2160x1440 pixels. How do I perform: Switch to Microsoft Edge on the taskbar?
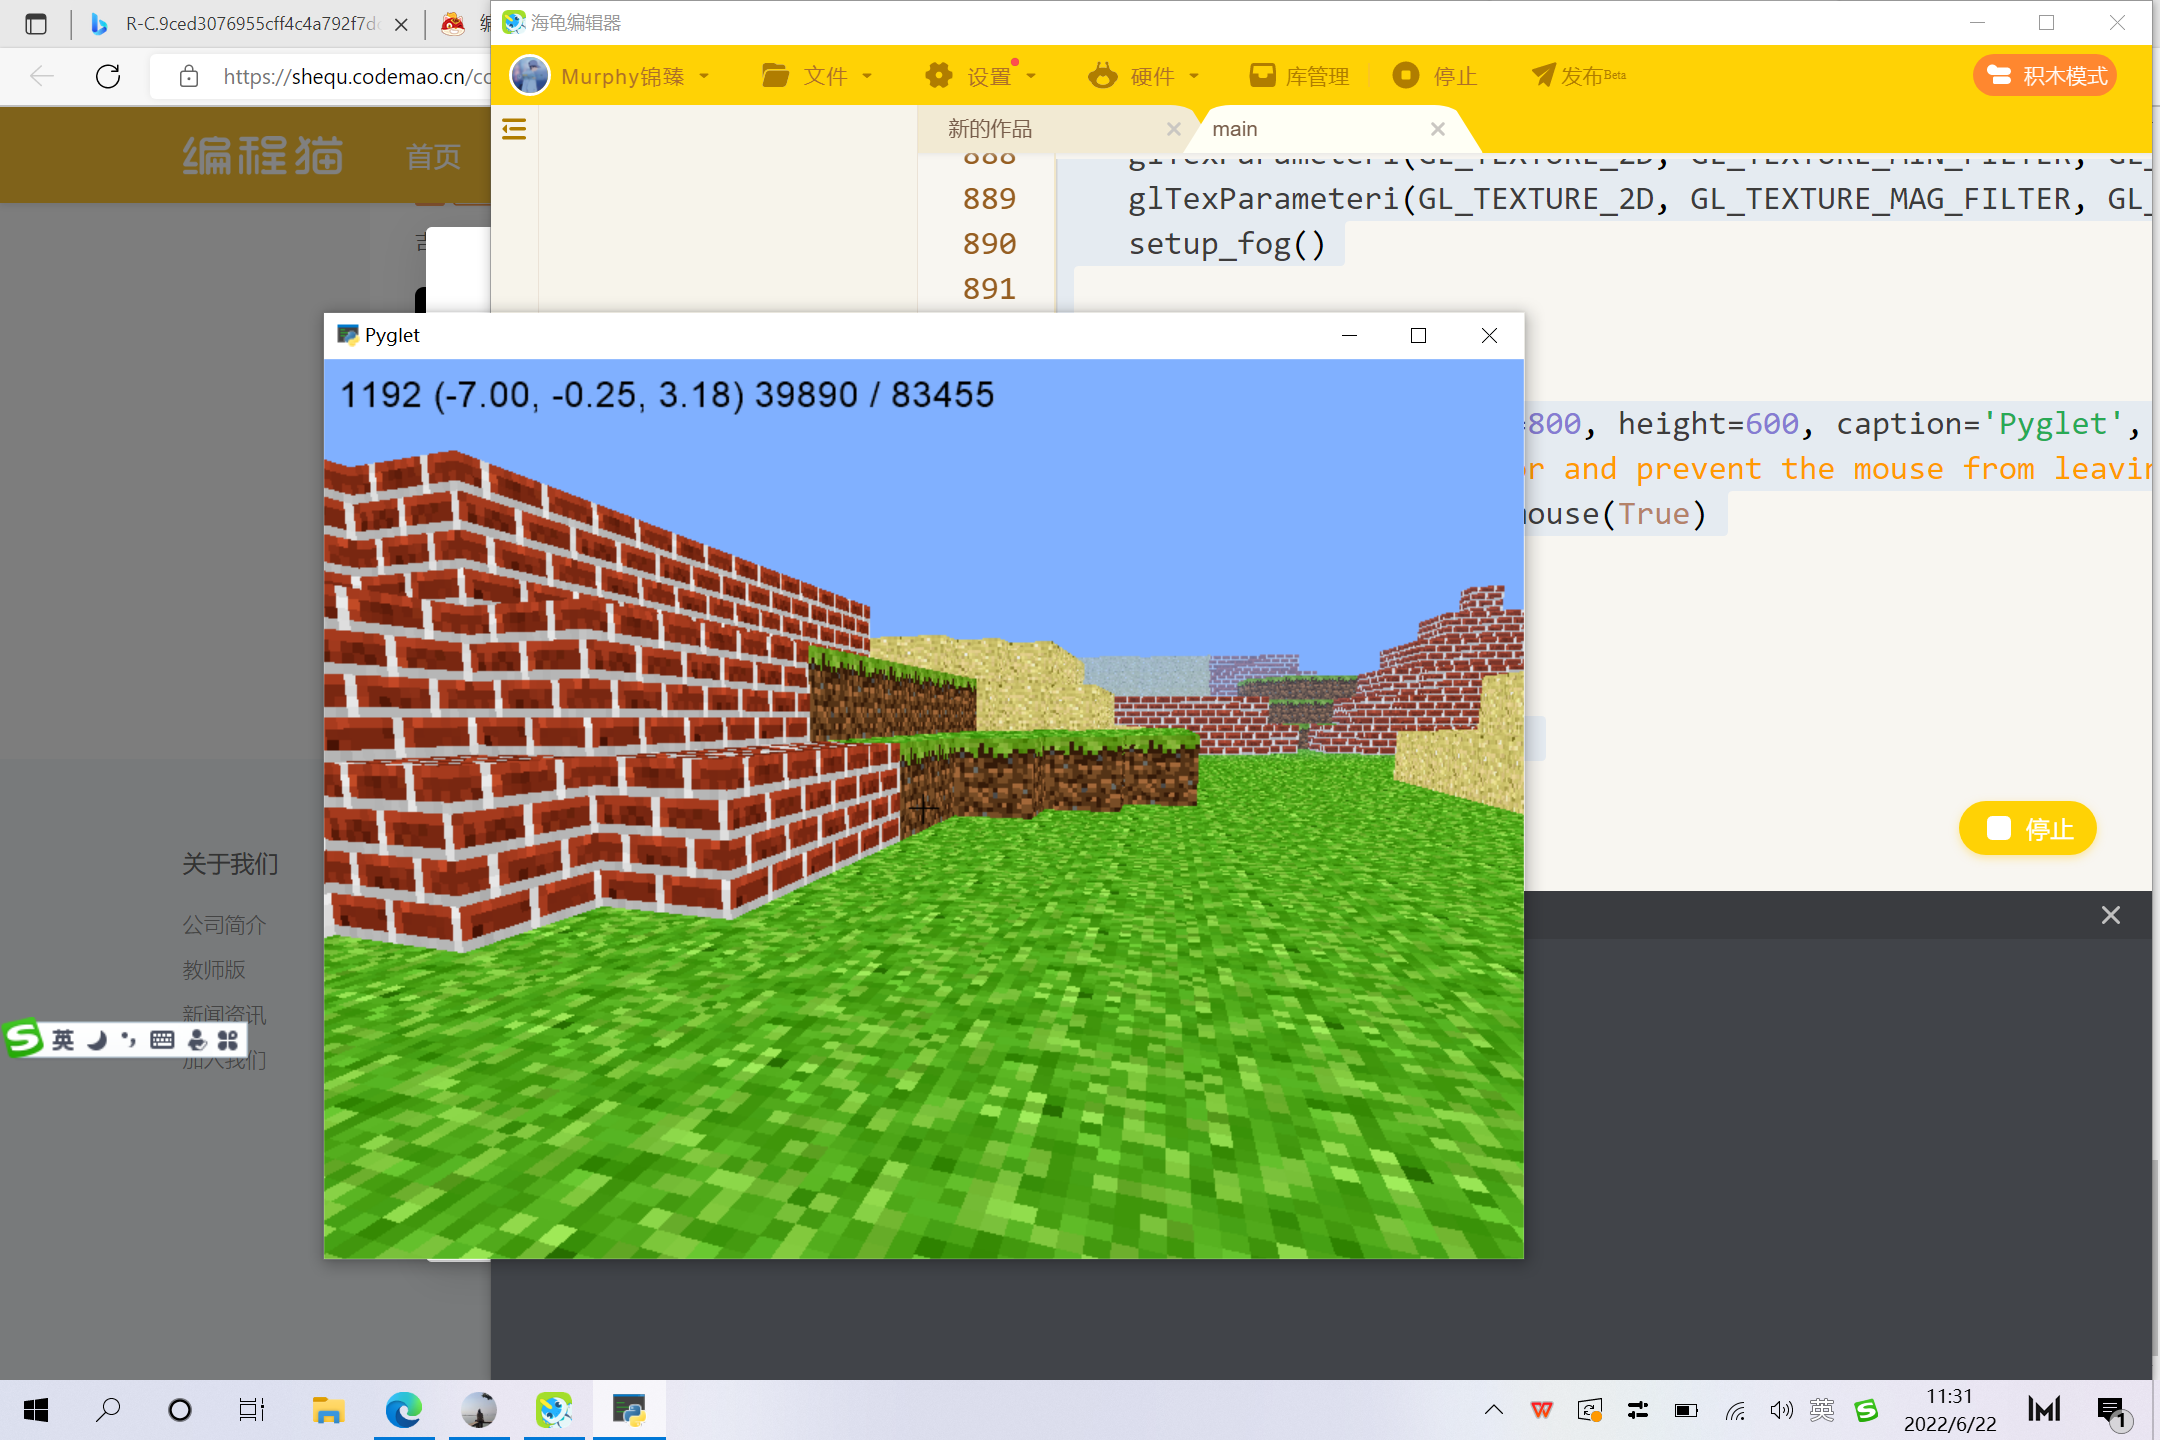[x=404, y=1410]
